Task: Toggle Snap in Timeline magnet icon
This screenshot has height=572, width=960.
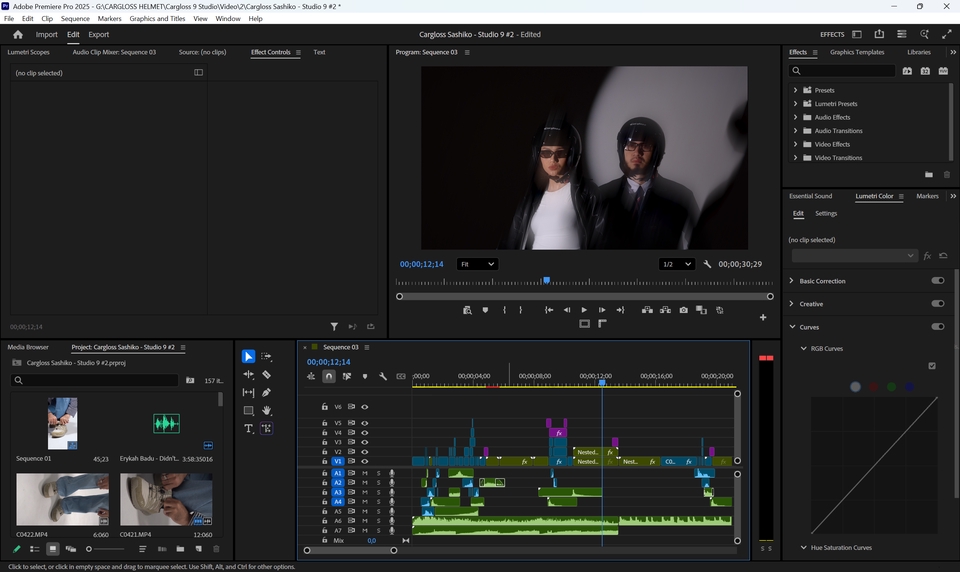Action: (x=329, y=377)
